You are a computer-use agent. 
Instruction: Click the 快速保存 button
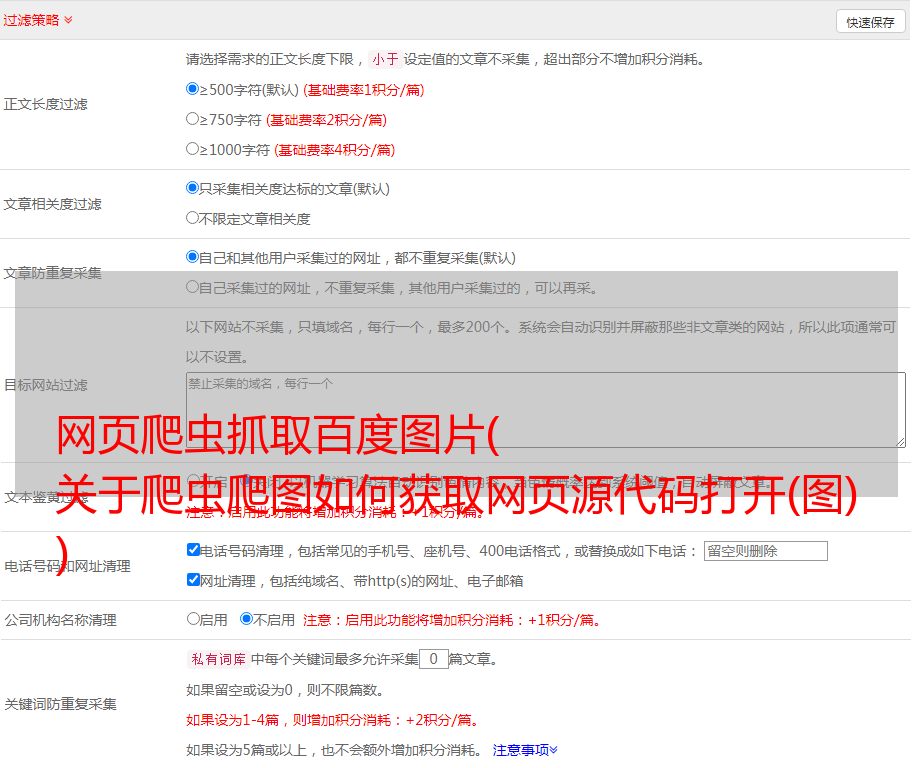pyautogui.click(x=870, y=22)
